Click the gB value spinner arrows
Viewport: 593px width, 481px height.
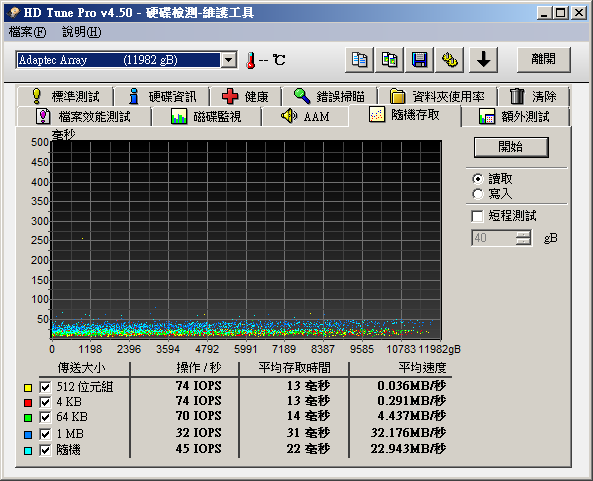tap(523, 238)
